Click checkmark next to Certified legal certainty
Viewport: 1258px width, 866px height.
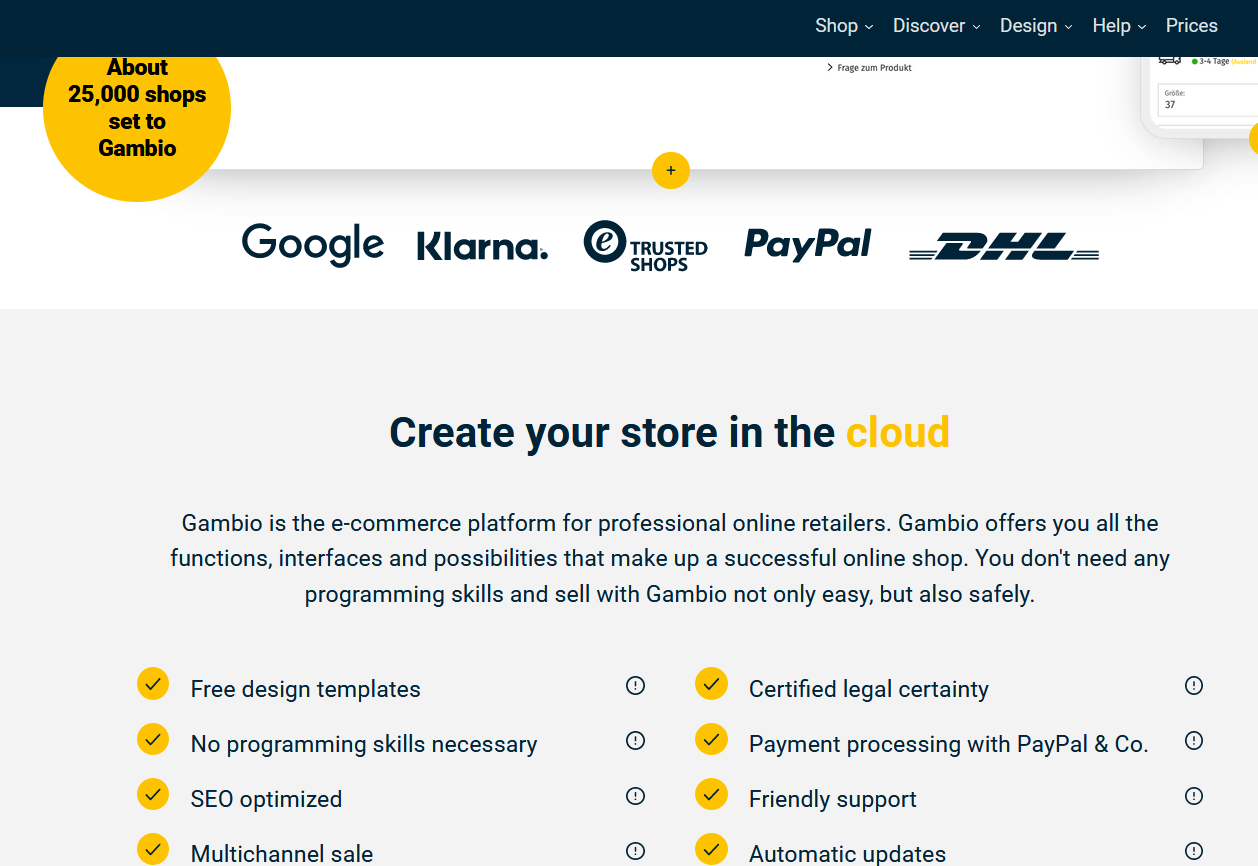711,685
